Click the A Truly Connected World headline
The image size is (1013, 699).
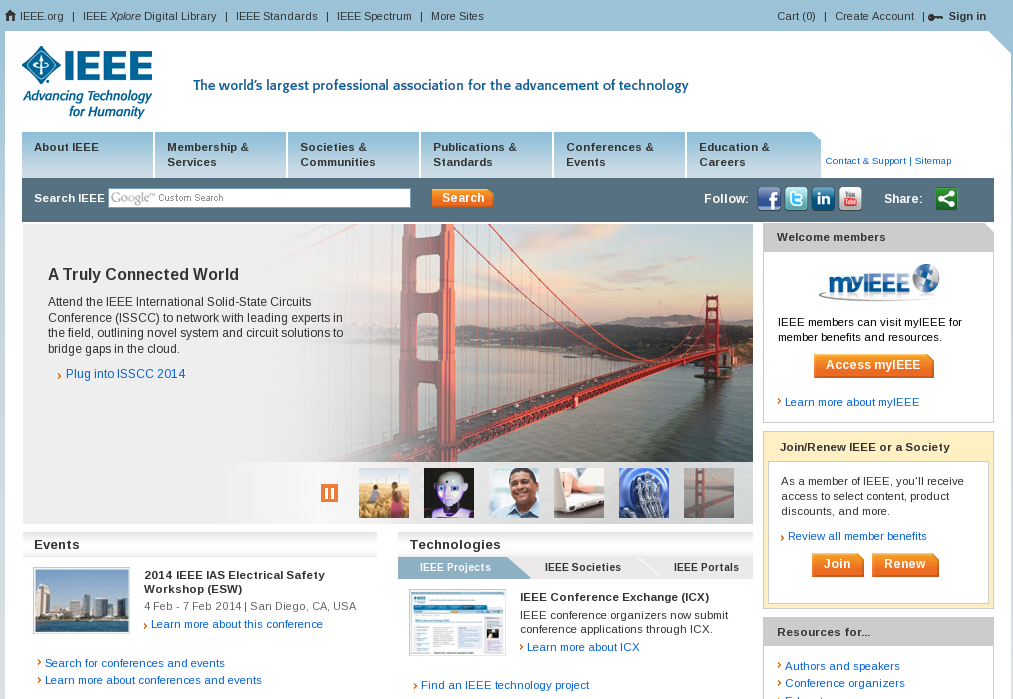point(143,275)
